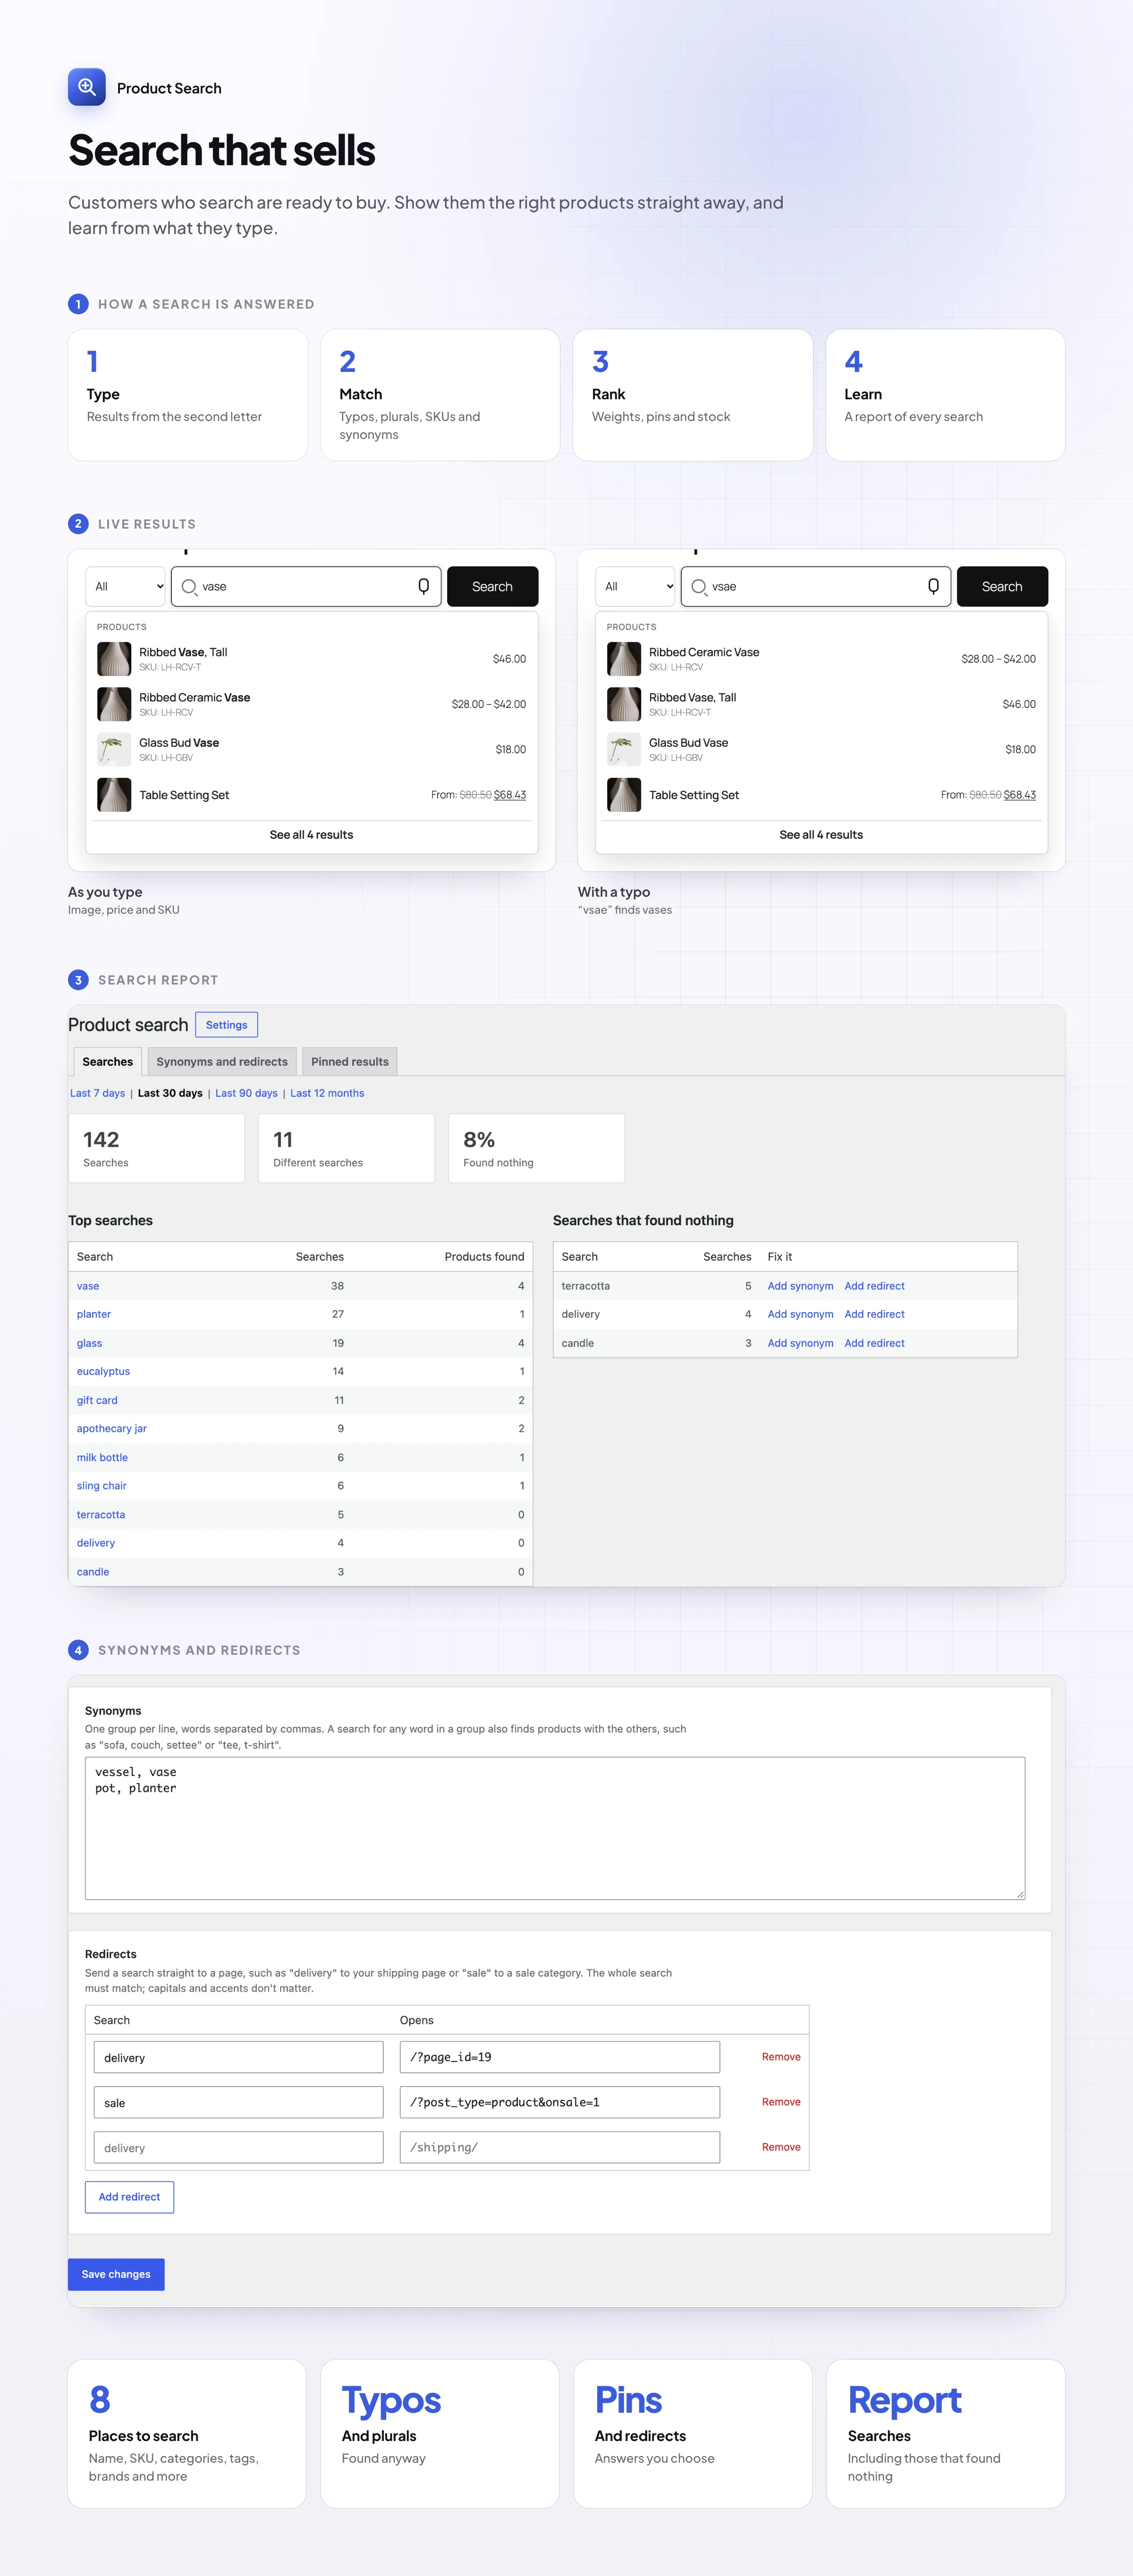Viewport: 1133px width, 2576px height.
Task: Click the Search button next to the "vase" field
Action: pos(492,587)
